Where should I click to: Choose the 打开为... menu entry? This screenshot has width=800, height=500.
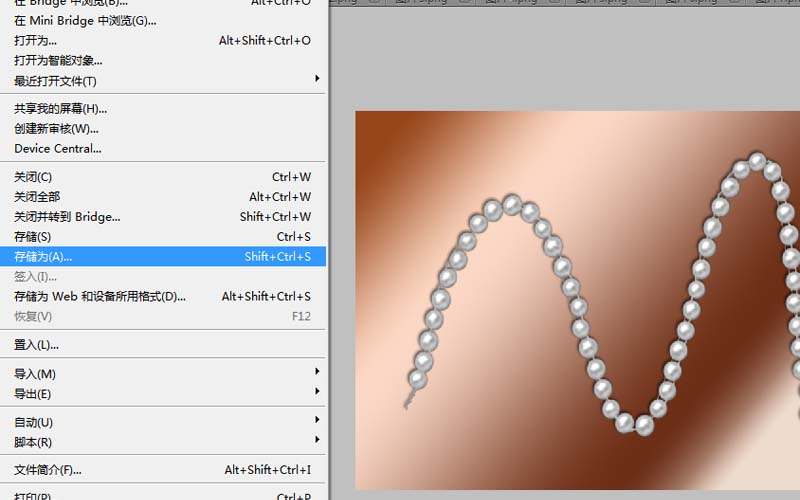coord(163,40)
